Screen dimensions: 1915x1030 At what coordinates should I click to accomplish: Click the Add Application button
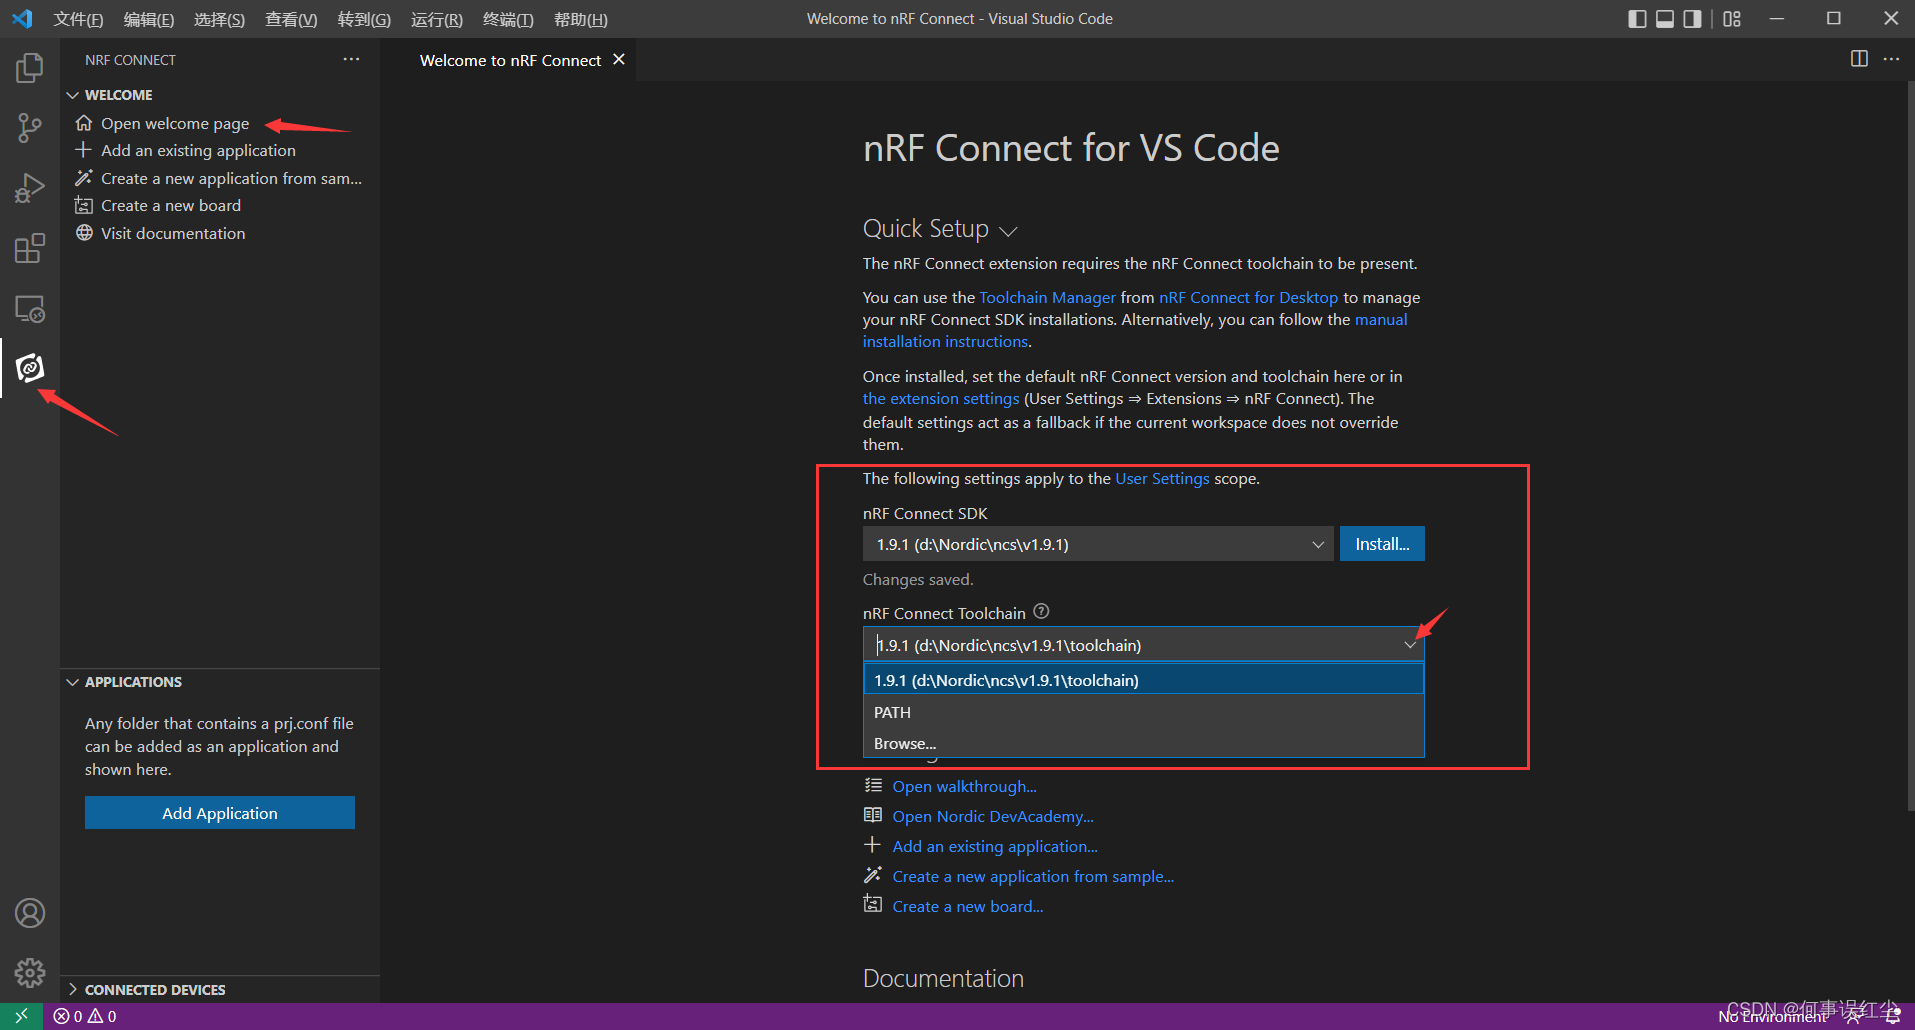click(x=220, y=813)
